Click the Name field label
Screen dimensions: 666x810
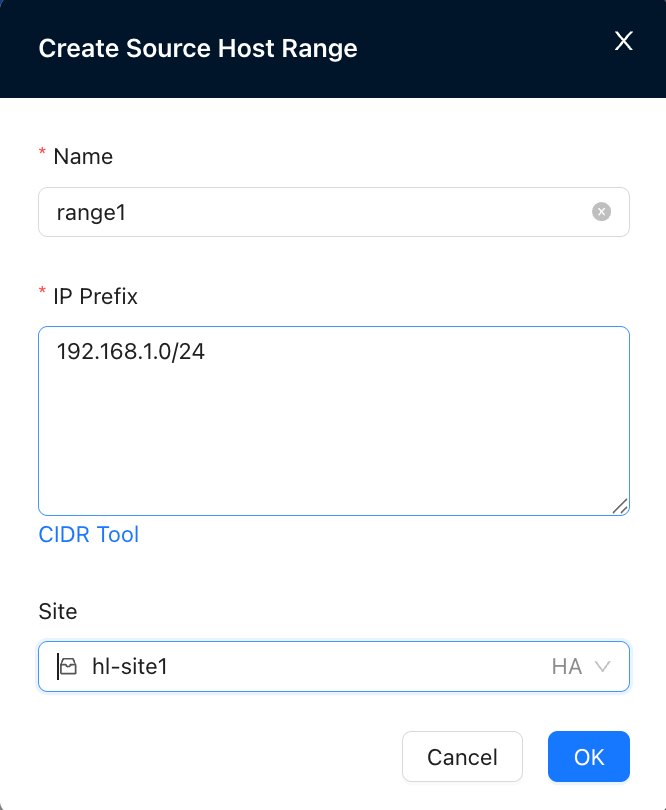pyautogui.click(x=83, y=157)
